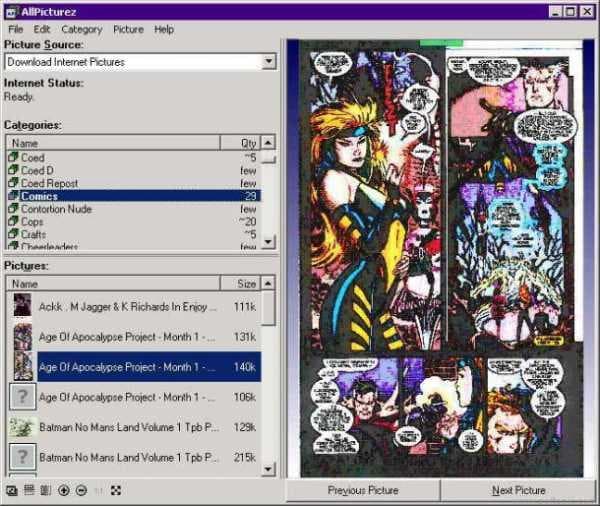This screenshot has width=600, height=506.
Task: Click the ~20 quantity for Cops
Action: coord(248,222)
